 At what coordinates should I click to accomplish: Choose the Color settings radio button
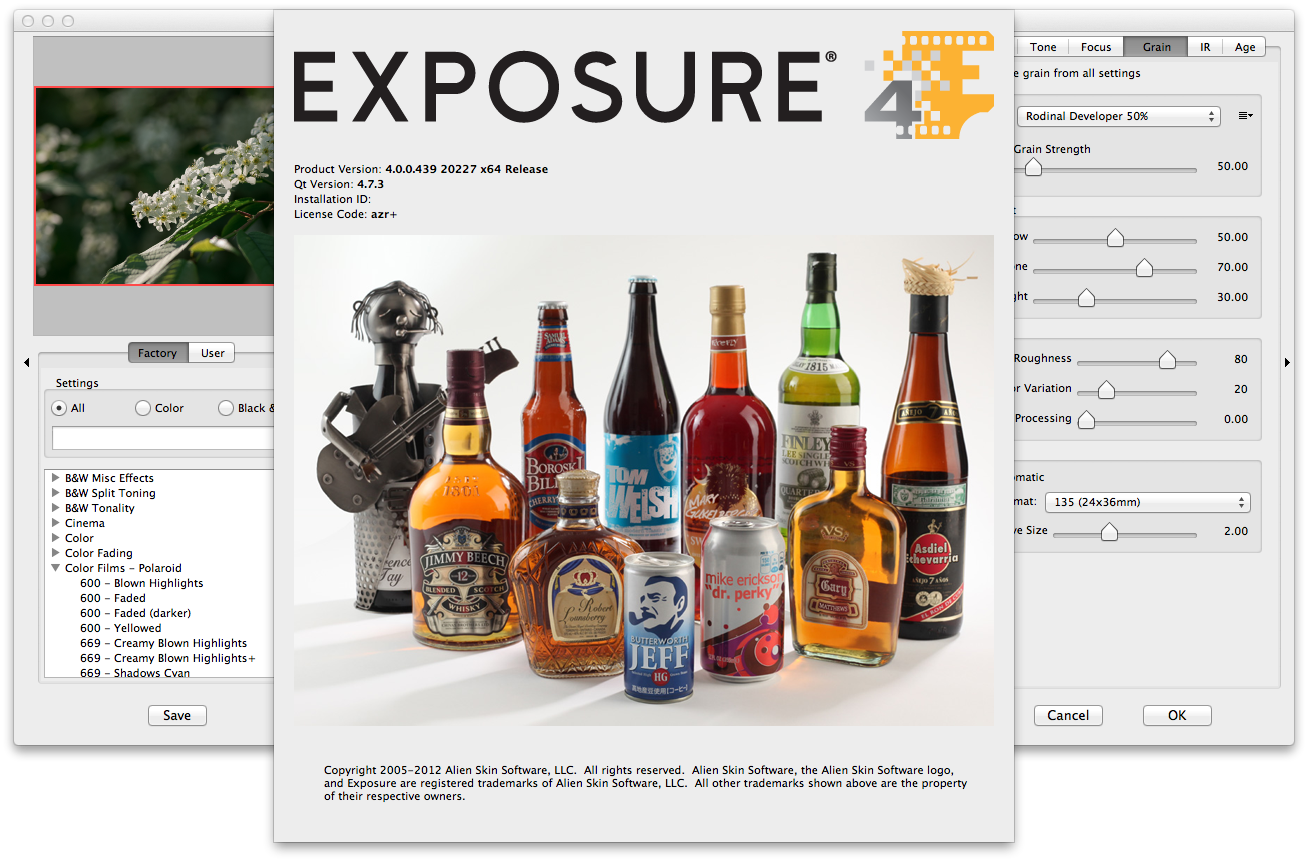[143, 408]
